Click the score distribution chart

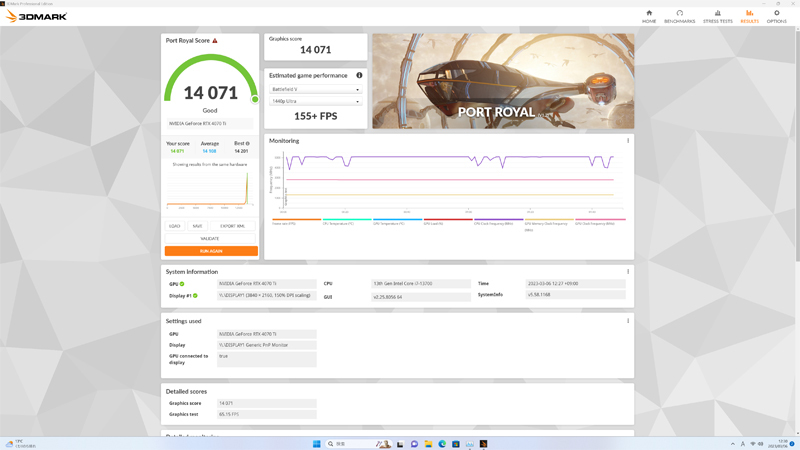pos(210,189)
